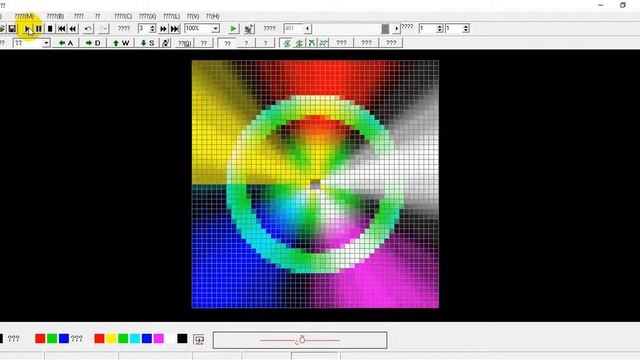Viewport: 640px width, 360px height.
Task: Click the grey frame scrollbar thumb
Action: pos(385,29)
